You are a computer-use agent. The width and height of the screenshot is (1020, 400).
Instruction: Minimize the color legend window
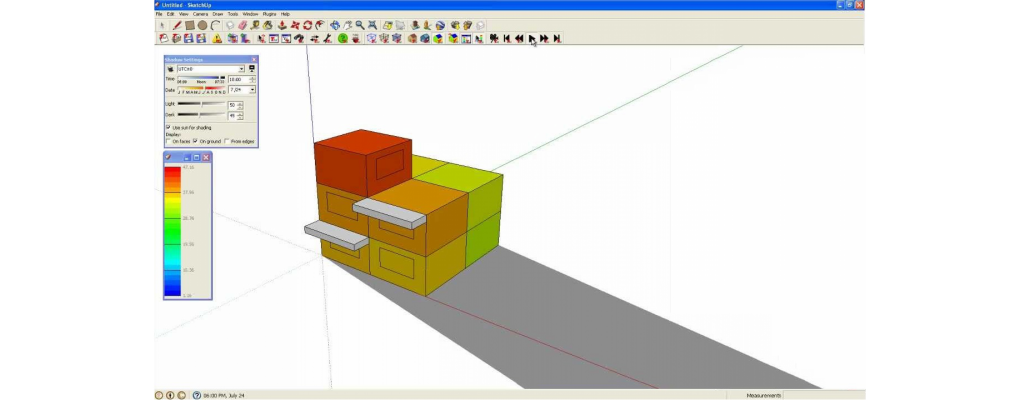(x=187, y=157)
